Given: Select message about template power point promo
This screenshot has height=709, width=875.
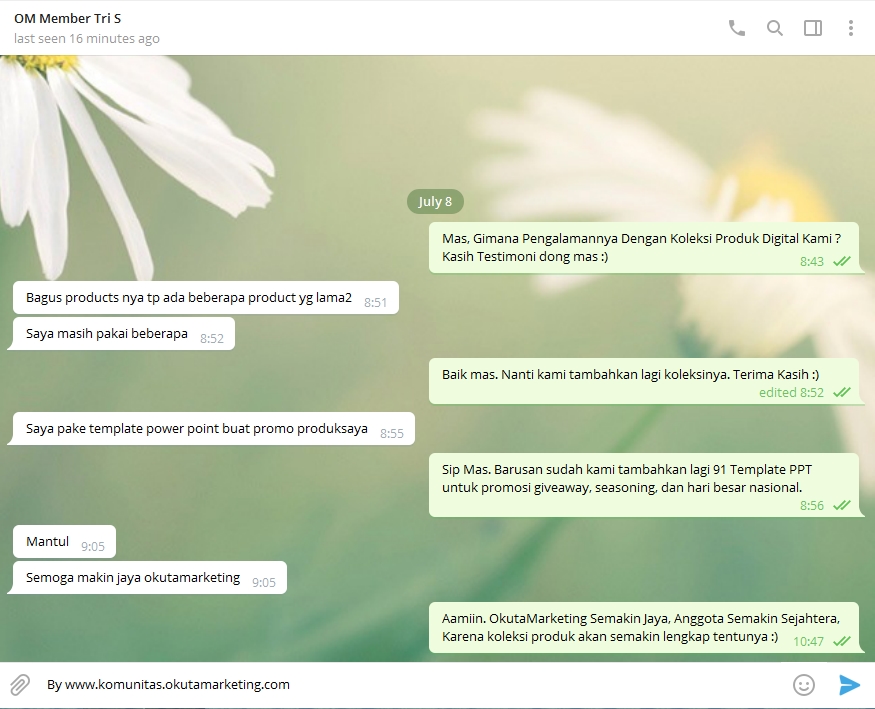Looking at the screenshot, I should coord(213,429).
